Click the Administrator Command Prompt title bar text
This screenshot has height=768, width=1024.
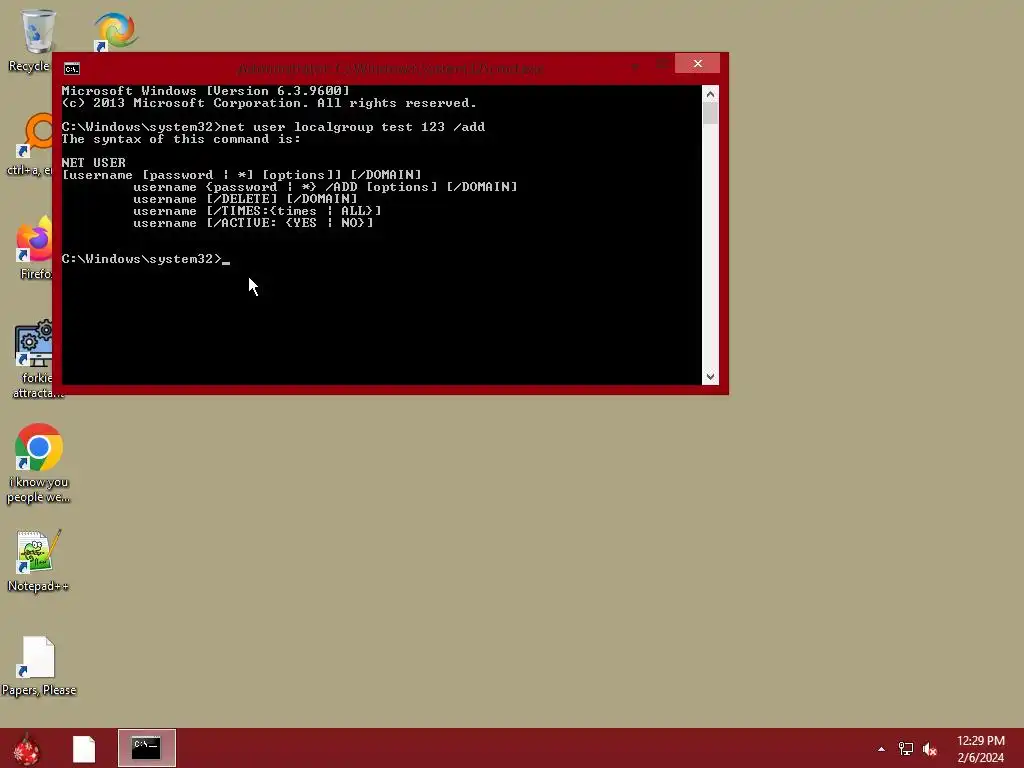390,68
